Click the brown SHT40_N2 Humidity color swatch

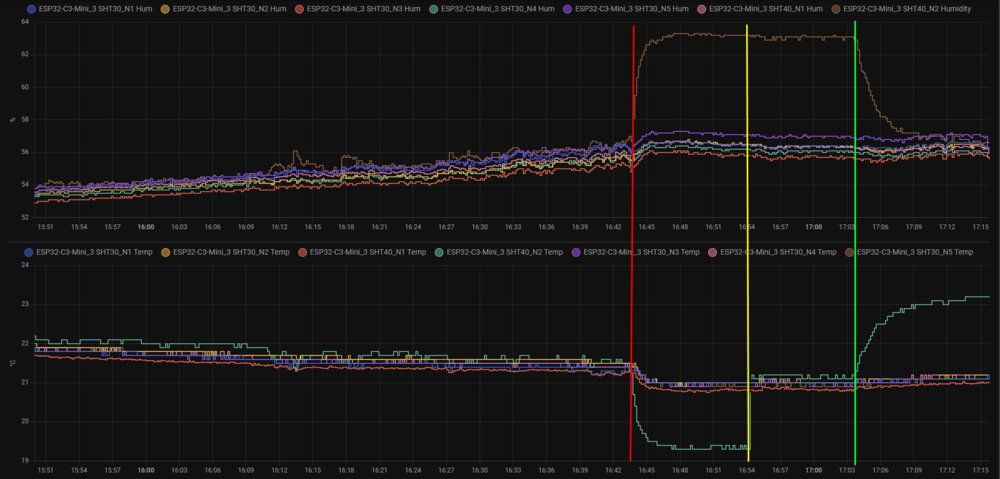(x=835, y=10)
